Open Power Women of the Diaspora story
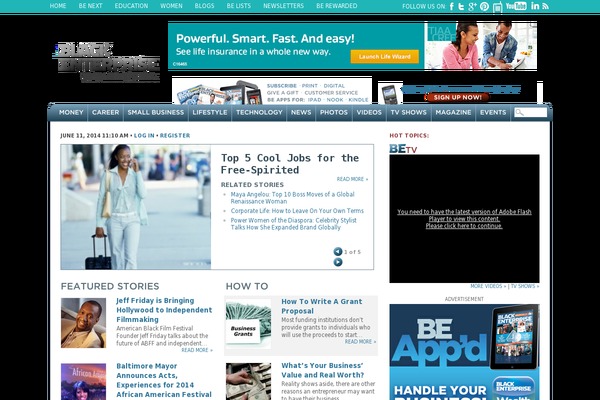 coord(293,224)
